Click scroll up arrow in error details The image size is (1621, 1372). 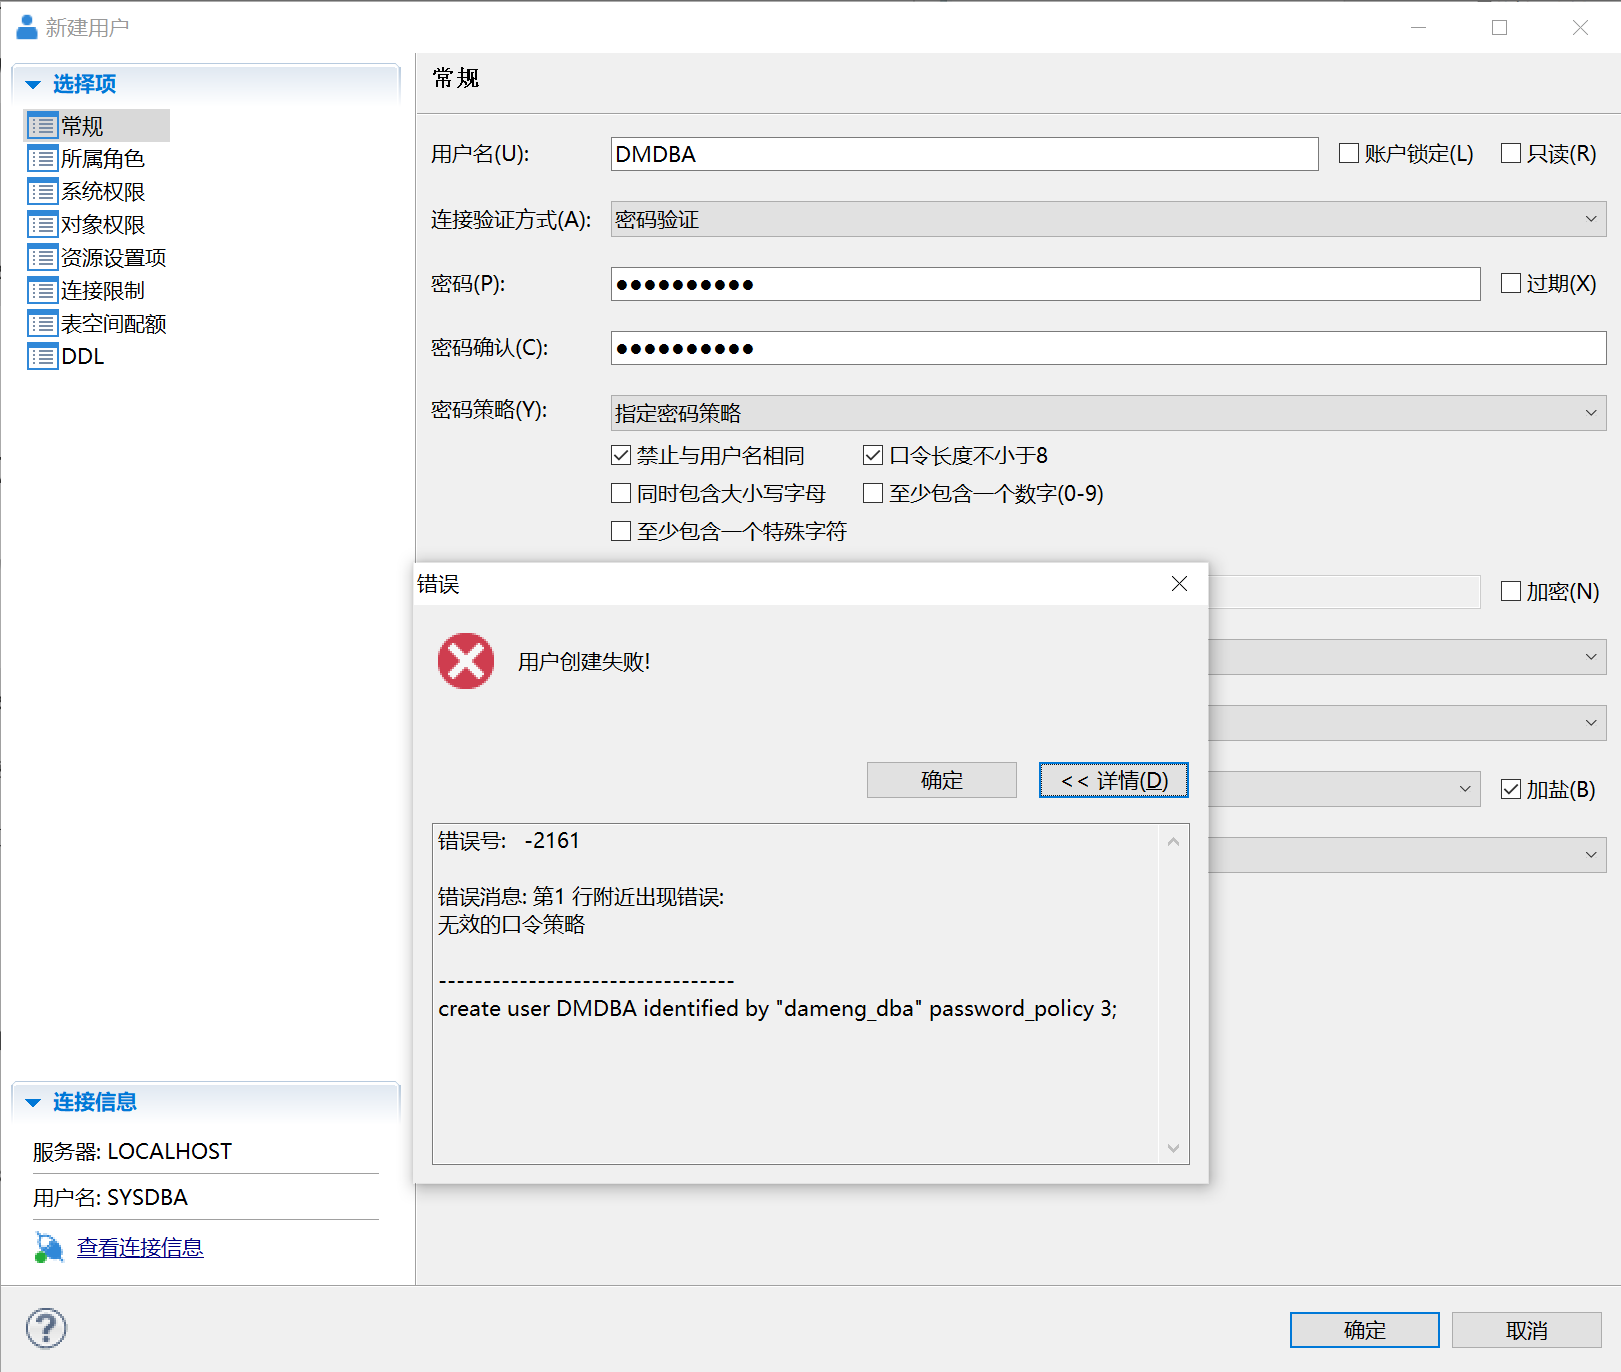[1174, 842]
